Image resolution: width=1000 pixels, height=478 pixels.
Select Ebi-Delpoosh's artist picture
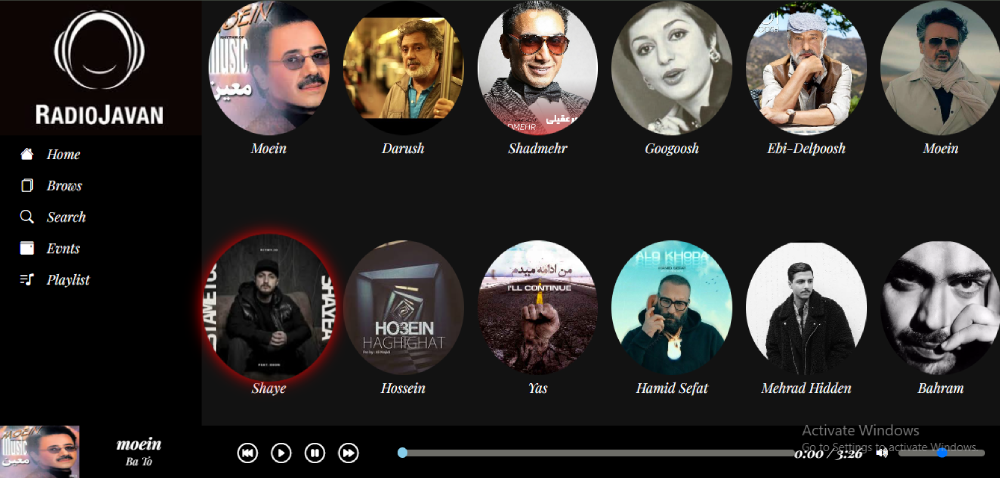click(x=806, y=68)
